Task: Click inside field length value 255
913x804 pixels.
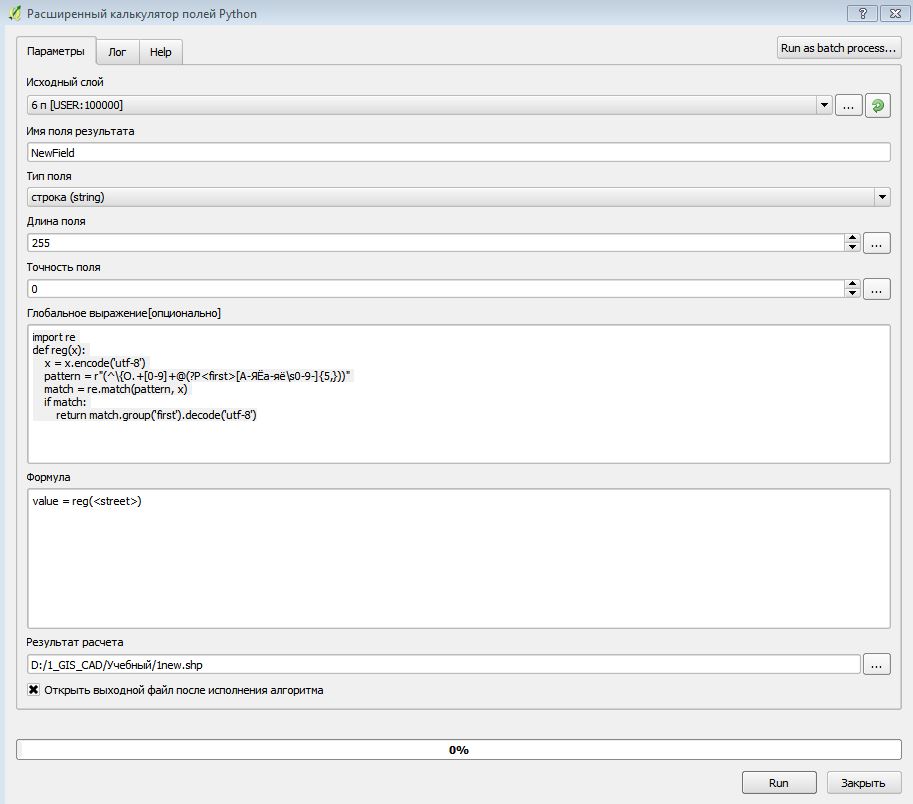Action: tap(436, 243)
